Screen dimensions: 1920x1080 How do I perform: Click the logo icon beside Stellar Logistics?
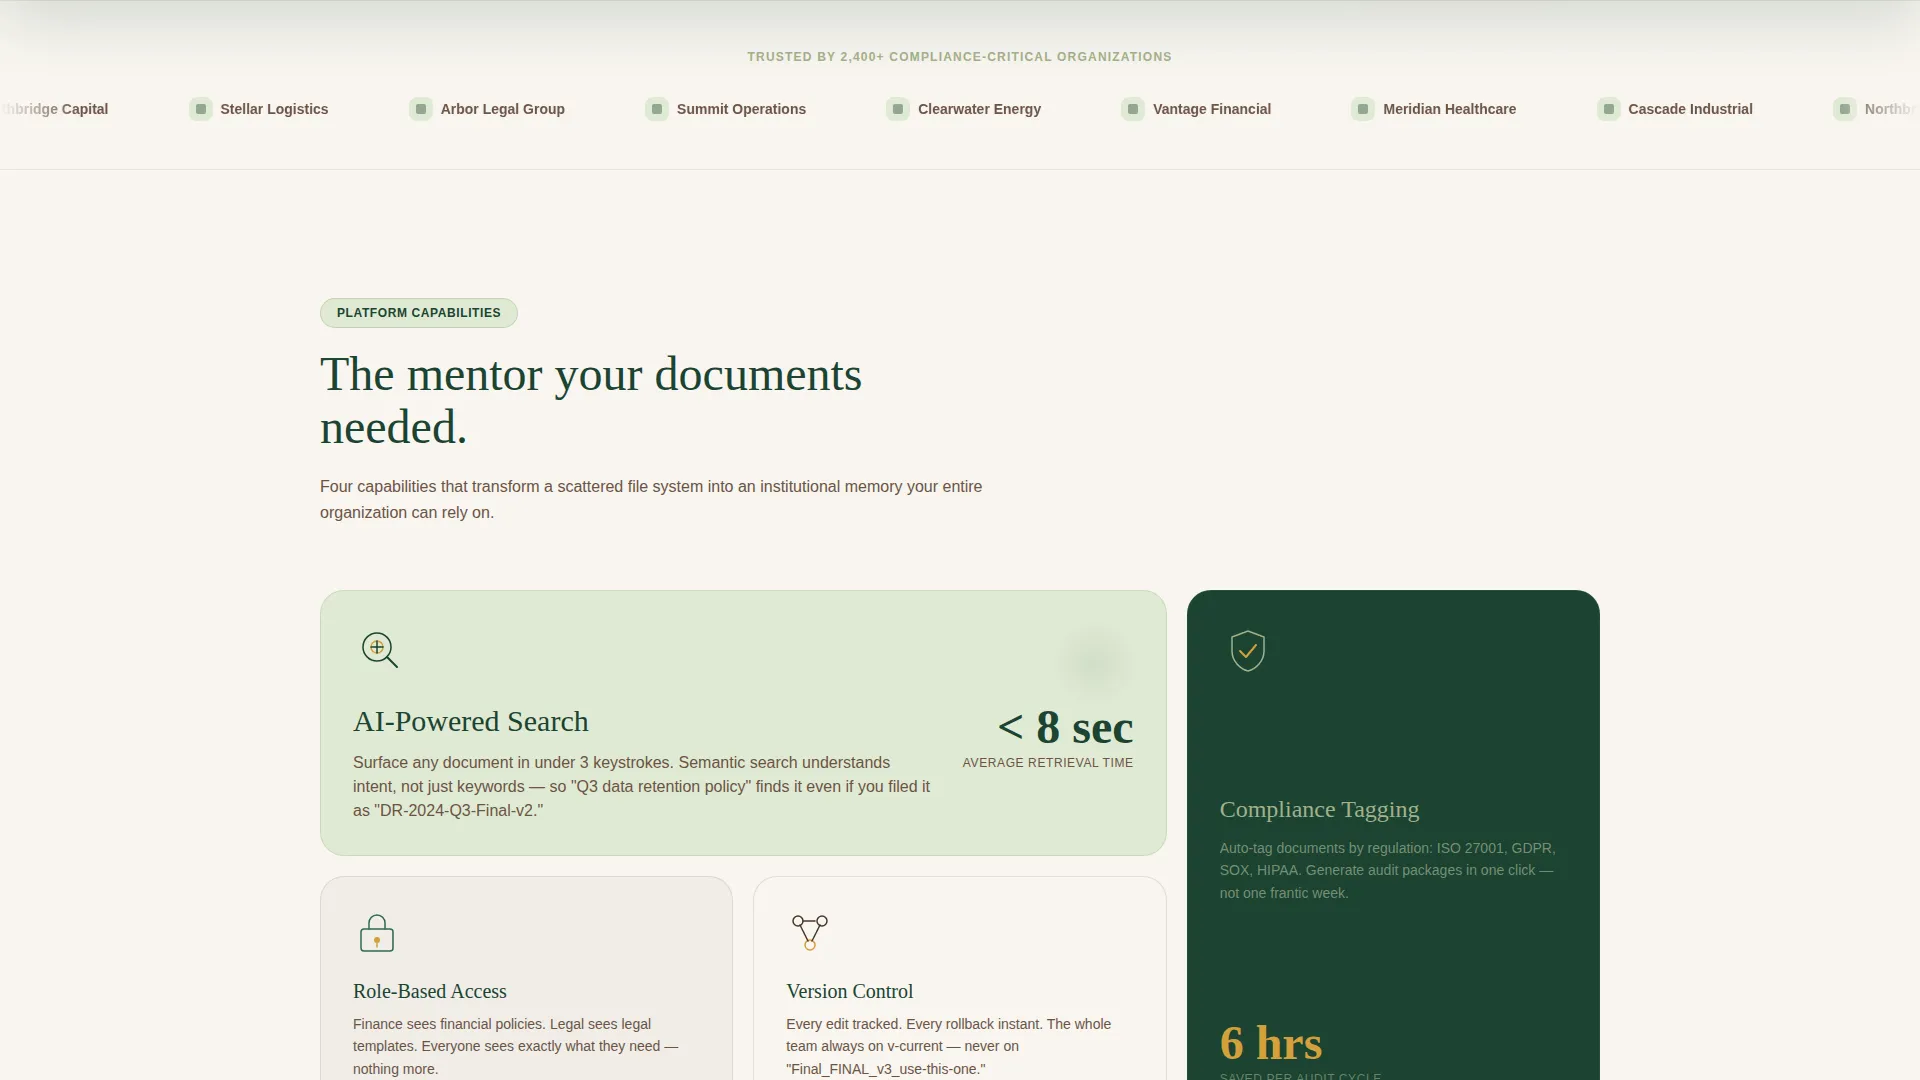(x=201, y=109)
